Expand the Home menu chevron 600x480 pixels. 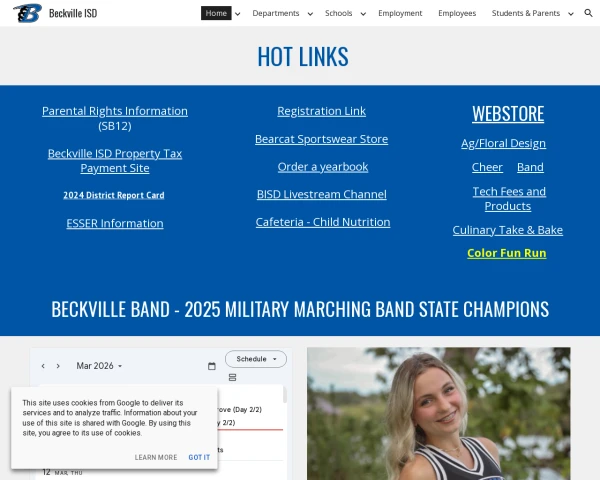238,14
